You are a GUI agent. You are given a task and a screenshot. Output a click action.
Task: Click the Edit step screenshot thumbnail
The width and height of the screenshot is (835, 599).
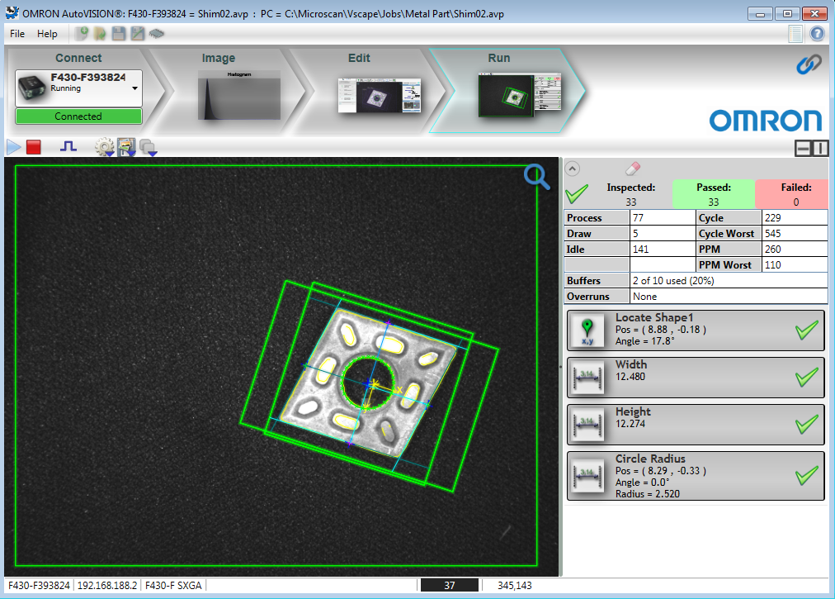click(379, 95)
